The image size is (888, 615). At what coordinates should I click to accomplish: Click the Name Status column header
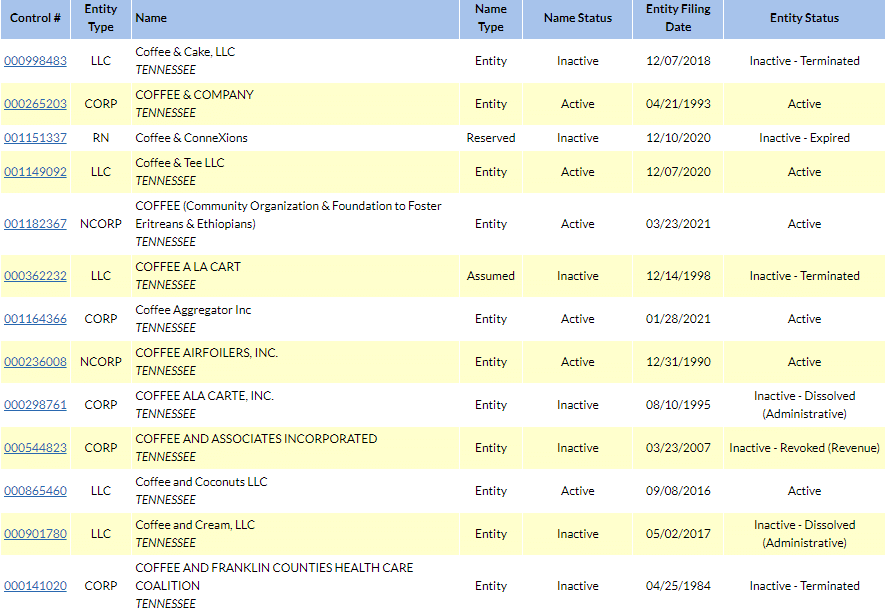pyautogui.click(x=578, y=18)
